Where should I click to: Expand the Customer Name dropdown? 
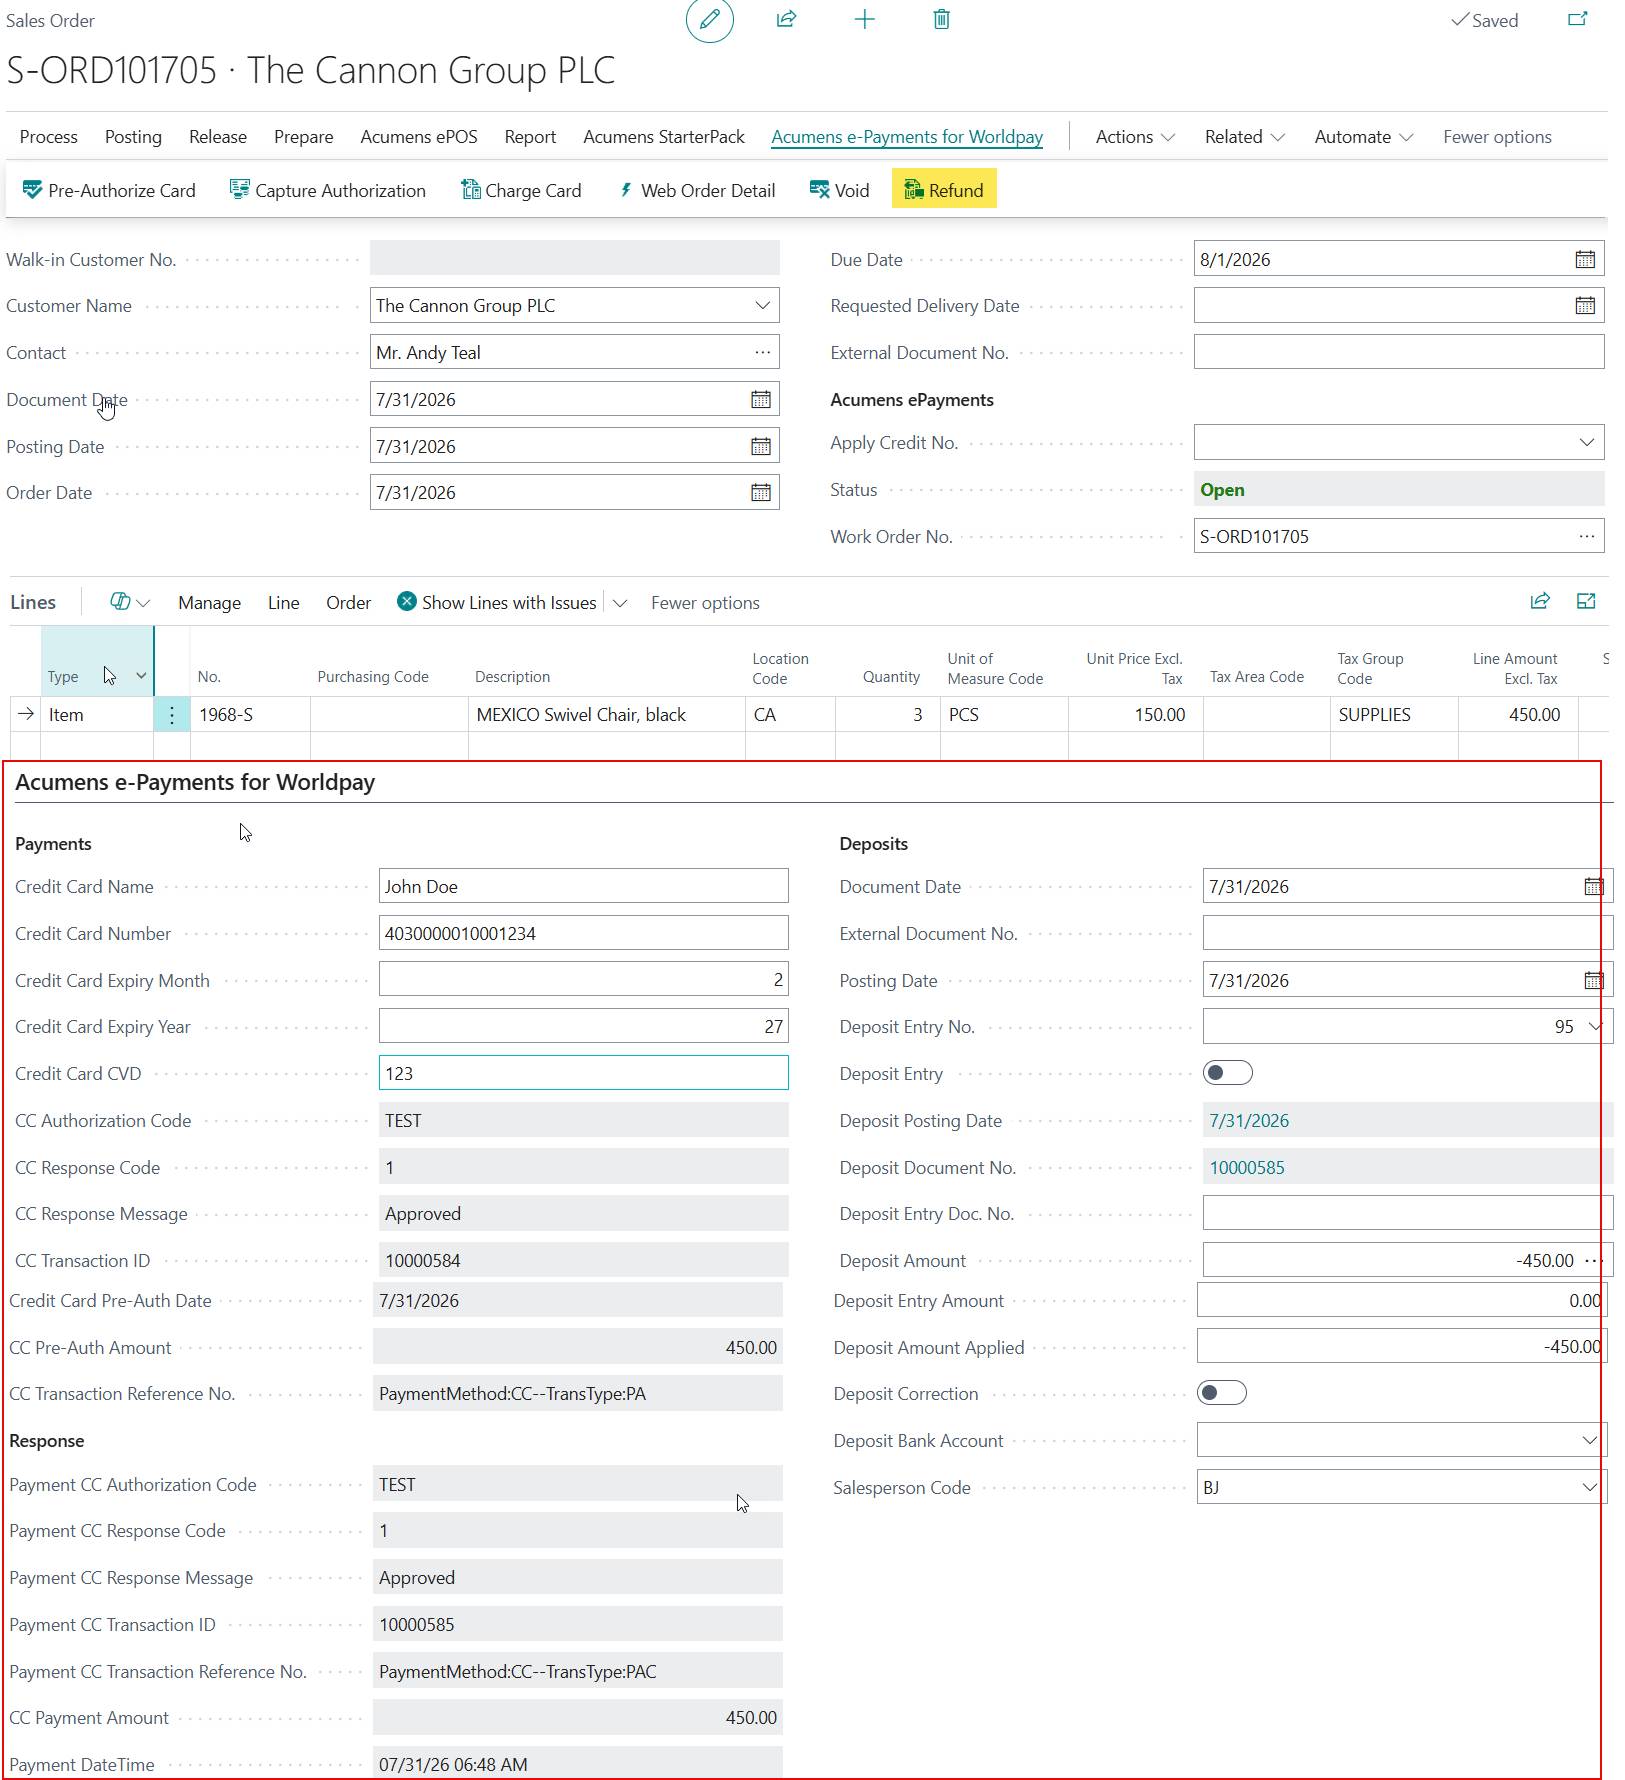(x=763, y=305)
